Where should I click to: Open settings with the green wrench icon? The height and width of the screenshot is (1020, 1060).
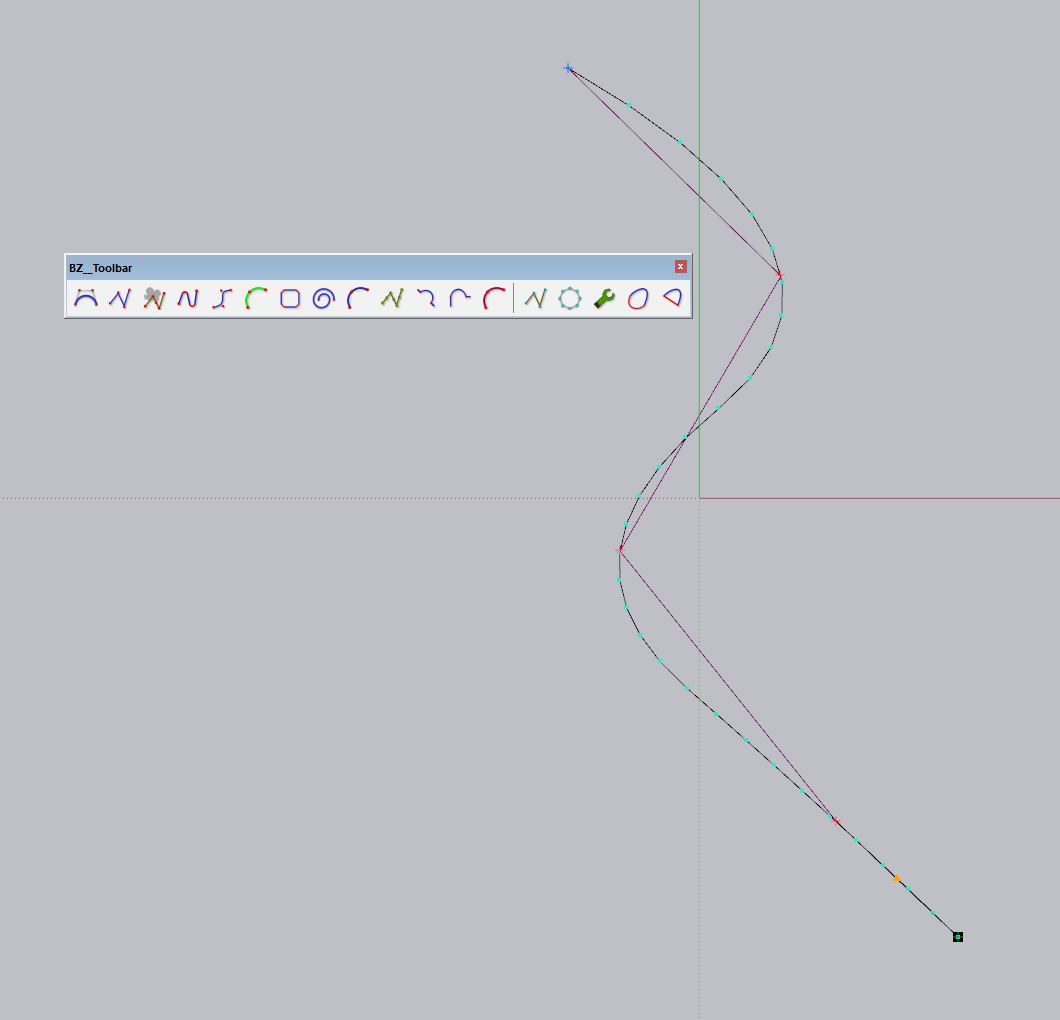tap(604, 298)
